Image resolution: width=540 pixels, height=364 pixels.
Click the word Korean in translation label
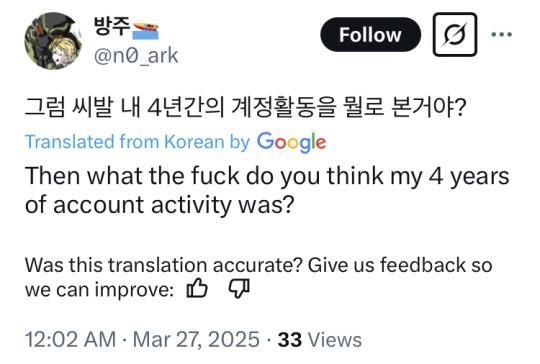pos(194,142)
